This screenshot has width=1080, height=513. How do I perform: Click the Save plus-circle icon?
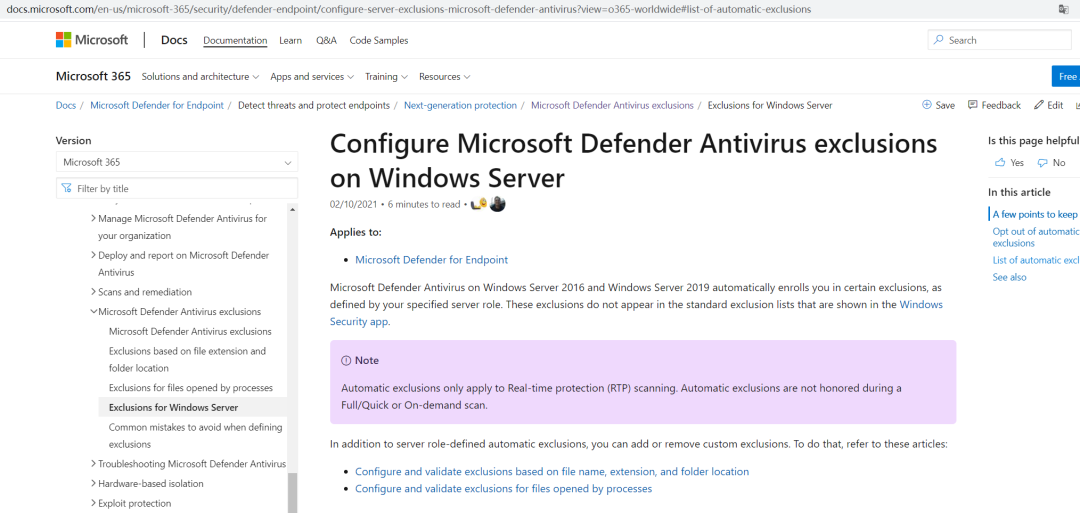926,105
